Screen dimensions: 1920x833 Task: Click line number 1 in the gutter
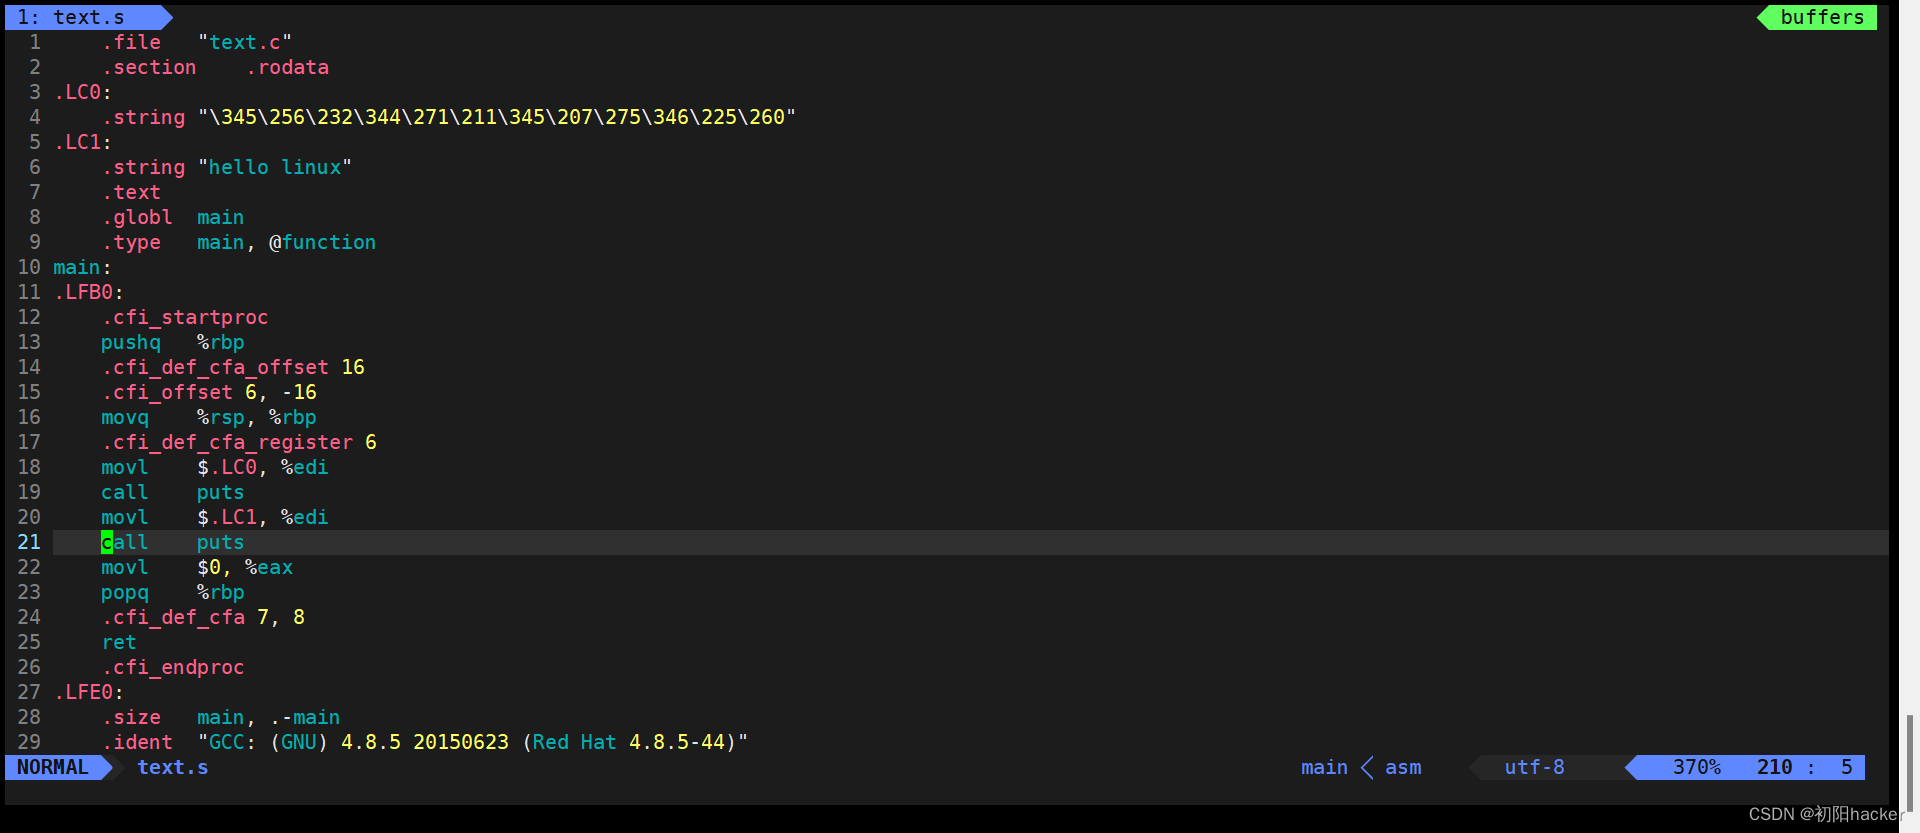point(35,42)
